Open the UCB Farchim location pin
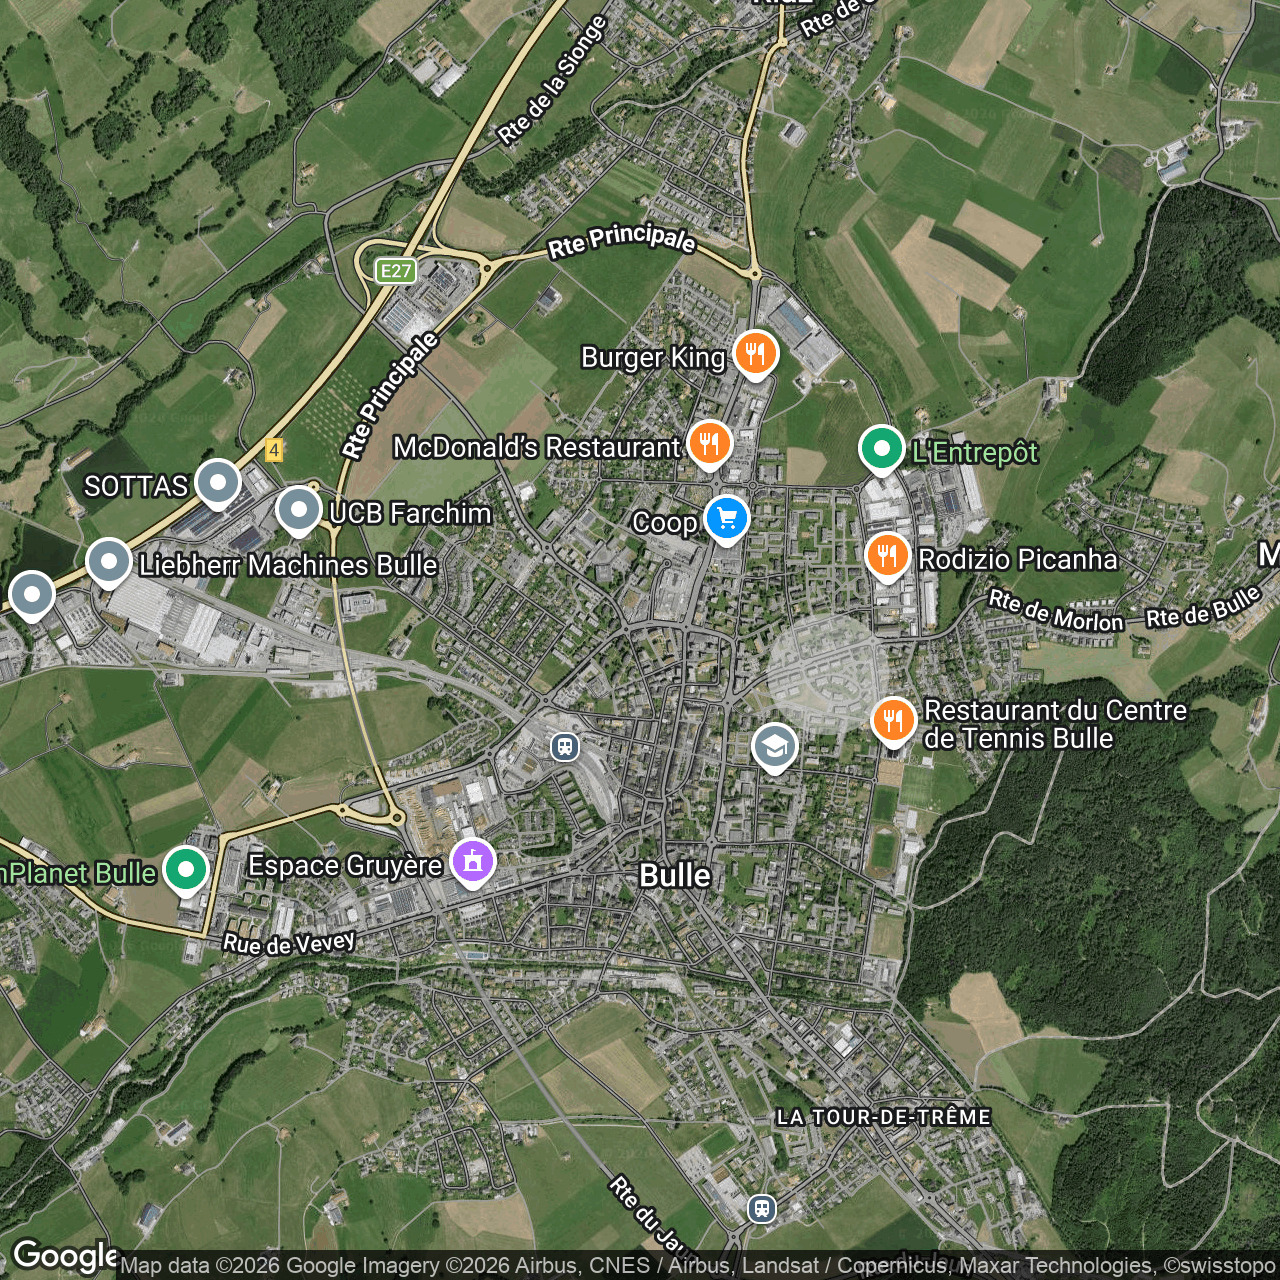This screenshot has width=1280, height=1280. tap(298, 511)
